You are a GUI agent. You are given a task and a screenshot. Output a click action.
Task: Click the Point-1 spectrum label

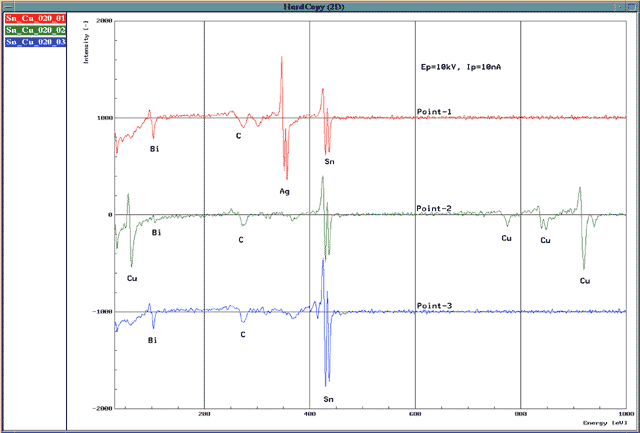tap(434, 112)
